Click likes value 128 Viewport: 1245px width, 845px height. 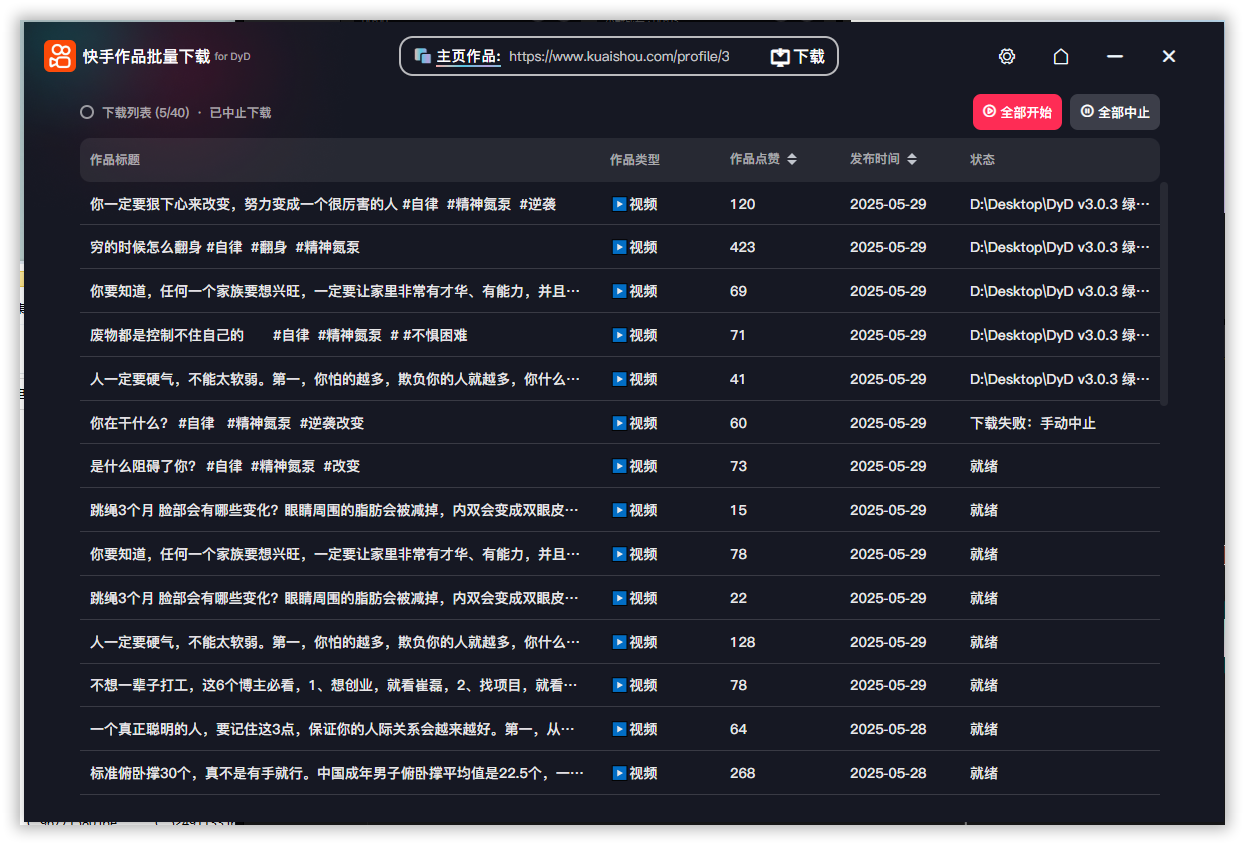(x=742, y=642)
